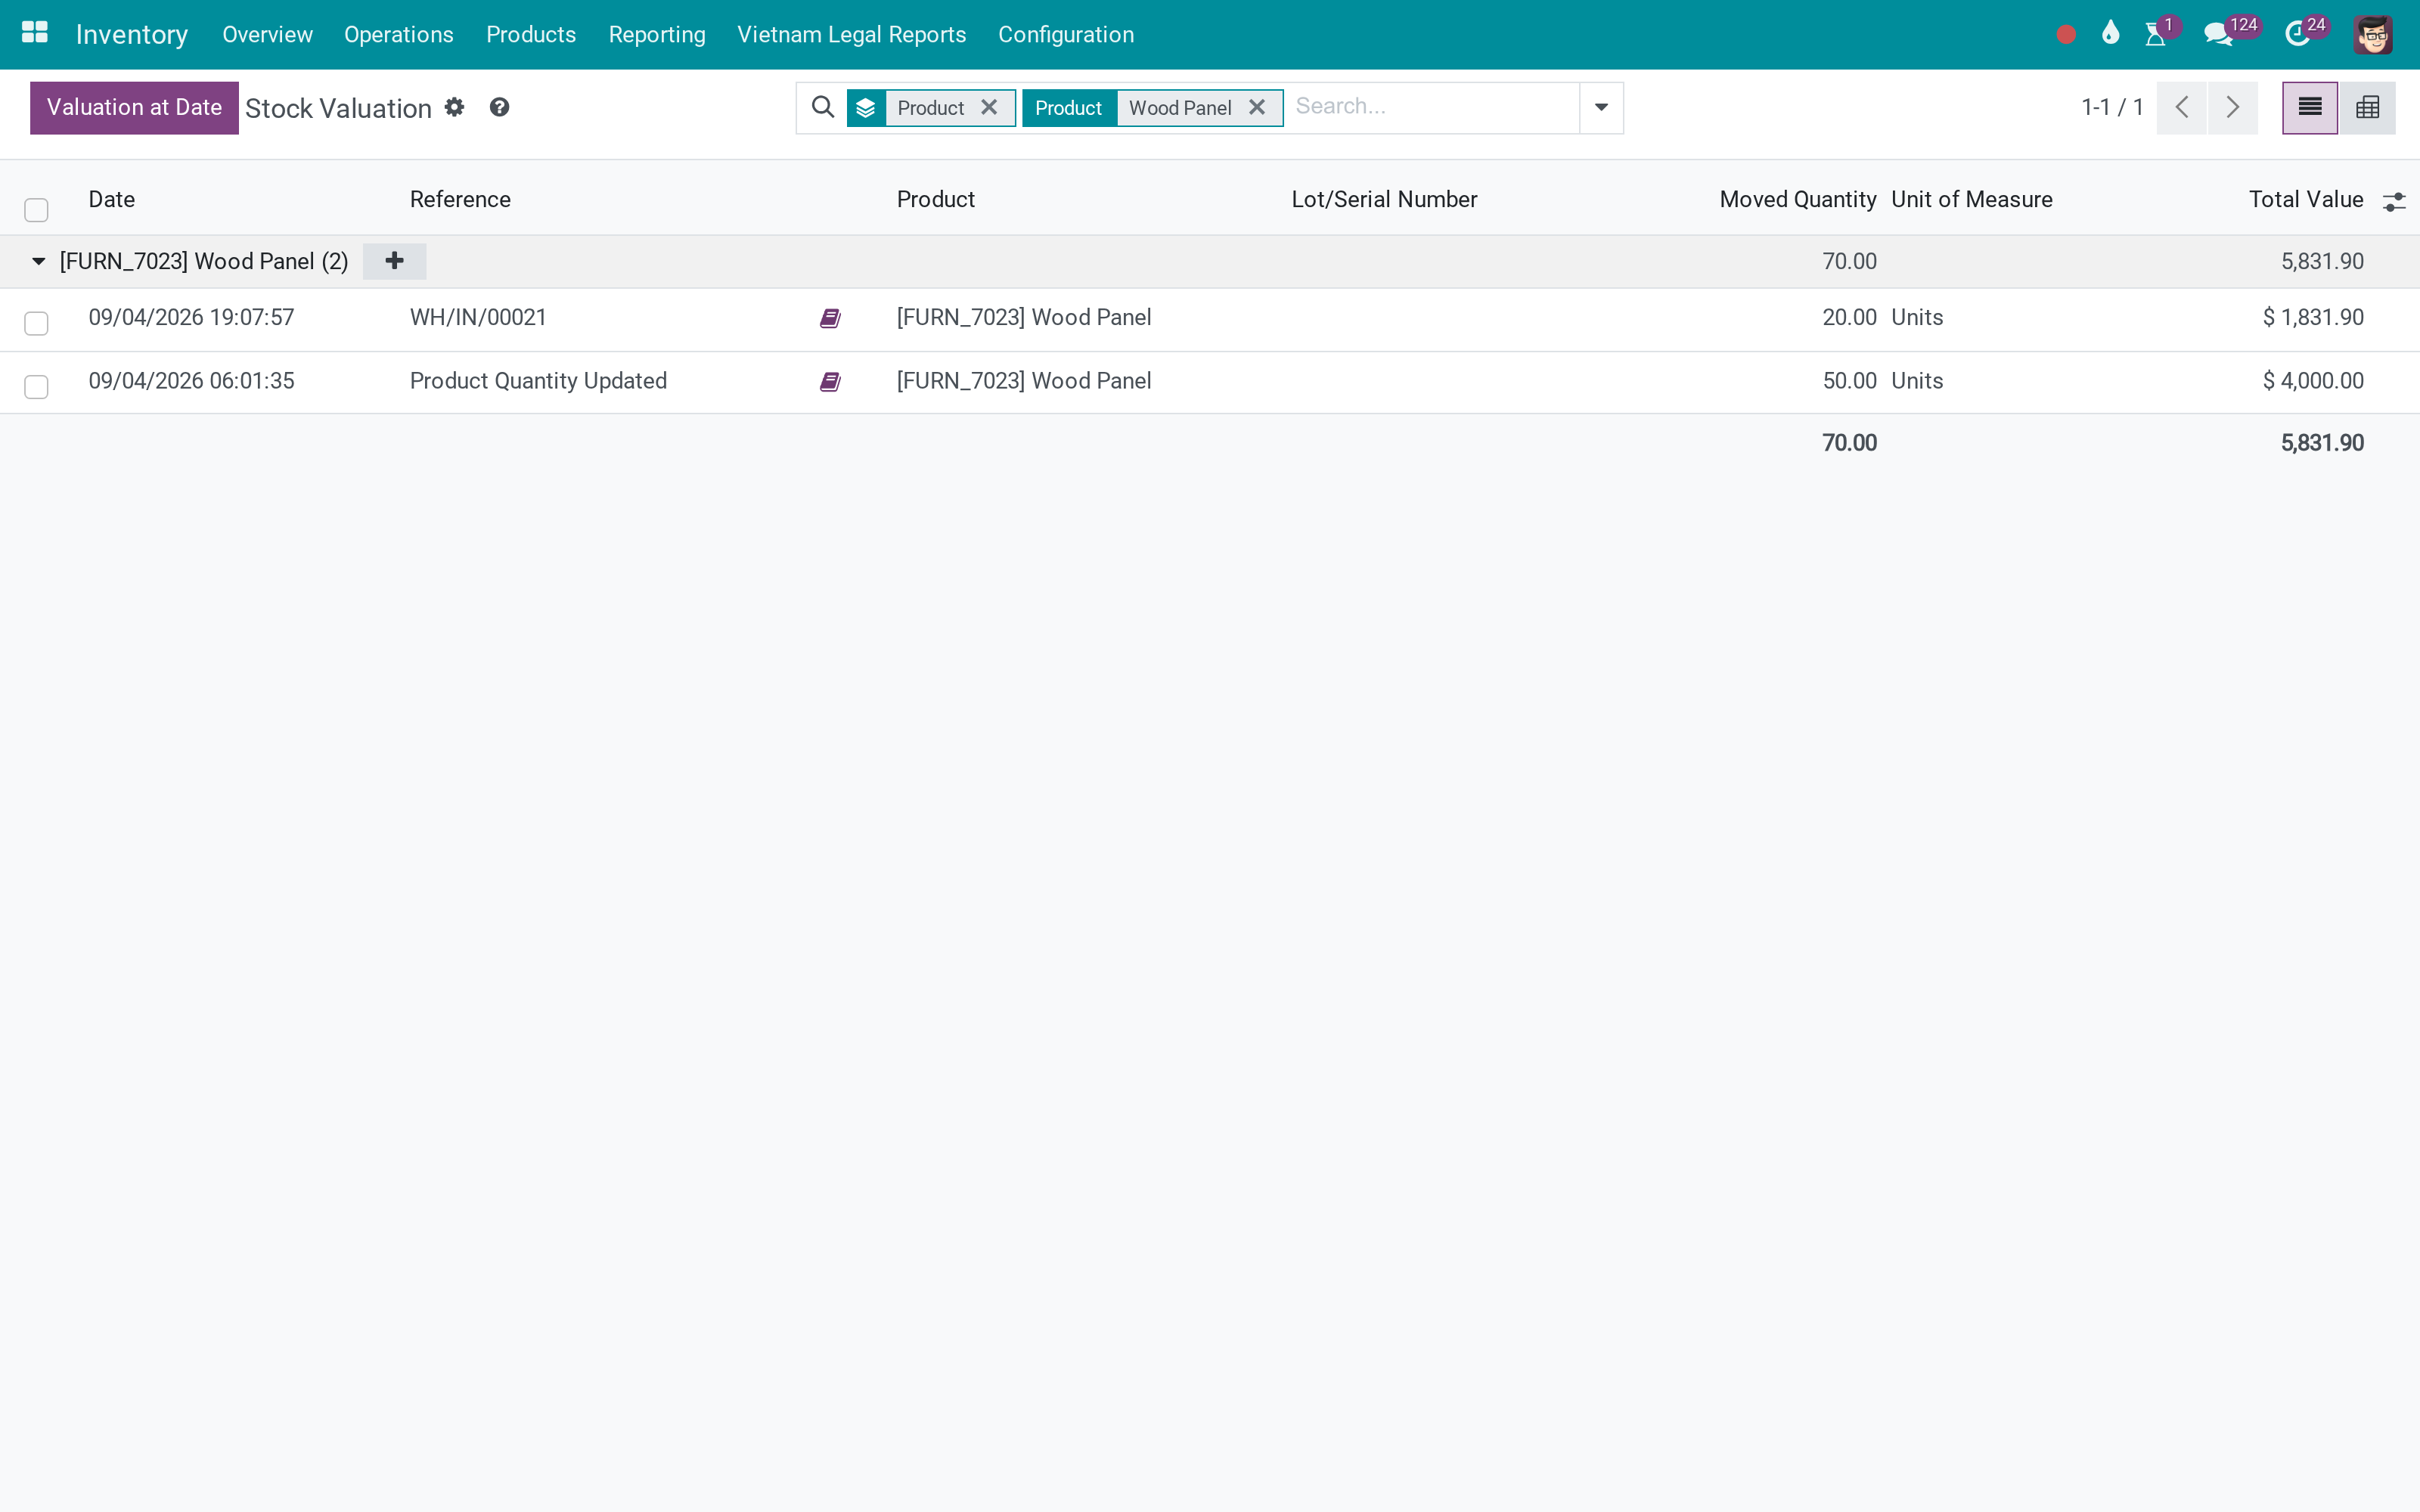Sort by Total Value column header
Viewport: 2420px width, 1512px height.
pos(2306,199)
